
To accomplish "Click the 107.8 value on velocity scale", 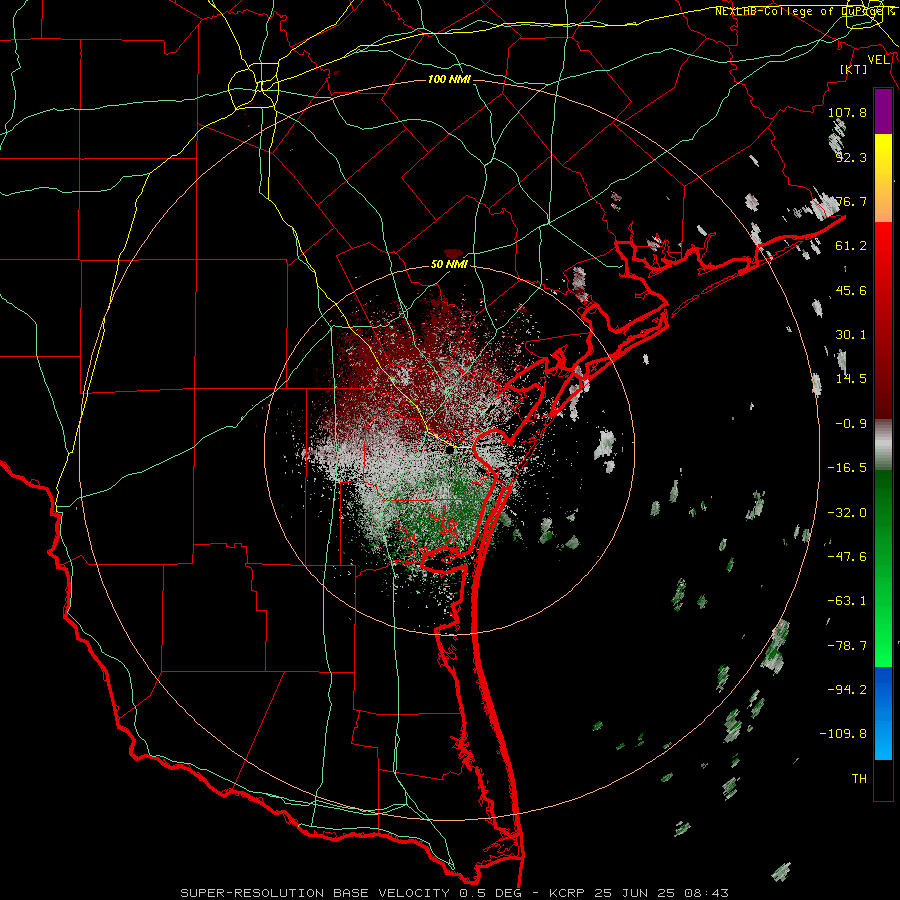I will pos(847,112).
